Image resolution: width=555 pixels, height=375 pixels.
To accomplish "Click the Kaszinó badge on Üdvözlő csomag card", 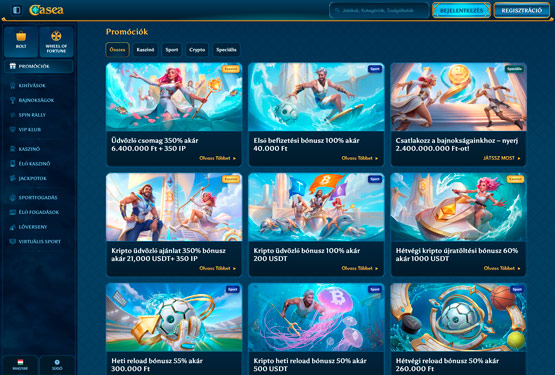I will (231, 69).
